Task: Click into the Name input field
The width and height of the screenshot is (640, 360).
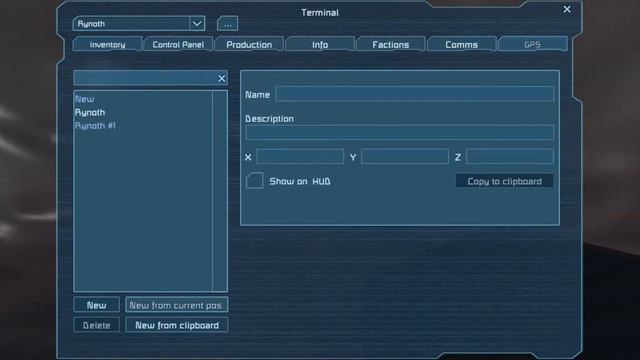Action: [x=415, y=94]
